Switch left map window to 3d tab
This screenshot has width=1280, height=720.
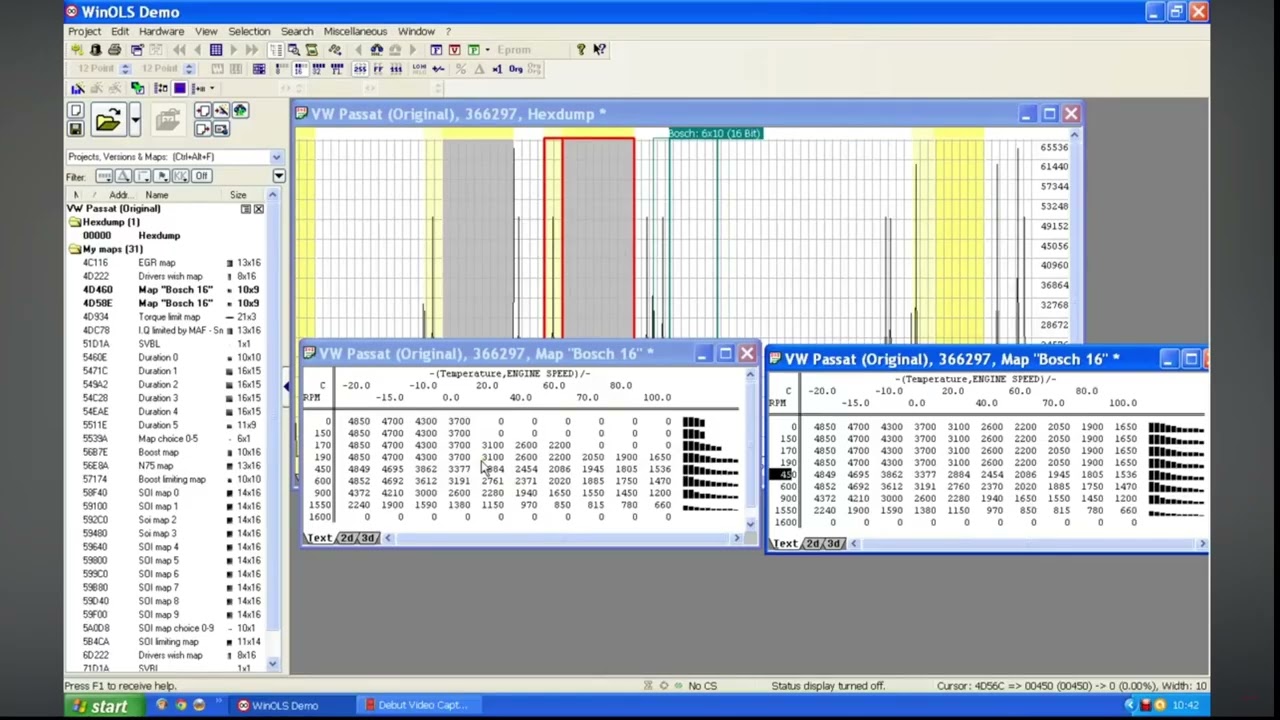pyautogui.click(x=369, y=538)
